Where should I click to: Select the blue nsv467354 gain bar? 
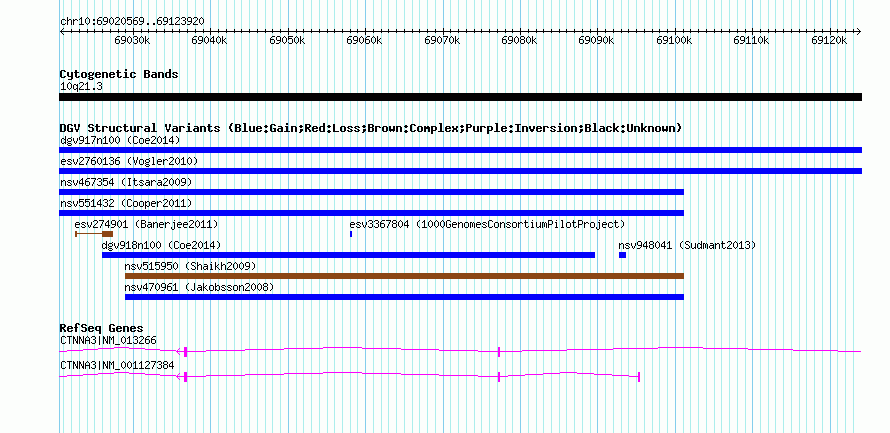[x=371, y=192]
